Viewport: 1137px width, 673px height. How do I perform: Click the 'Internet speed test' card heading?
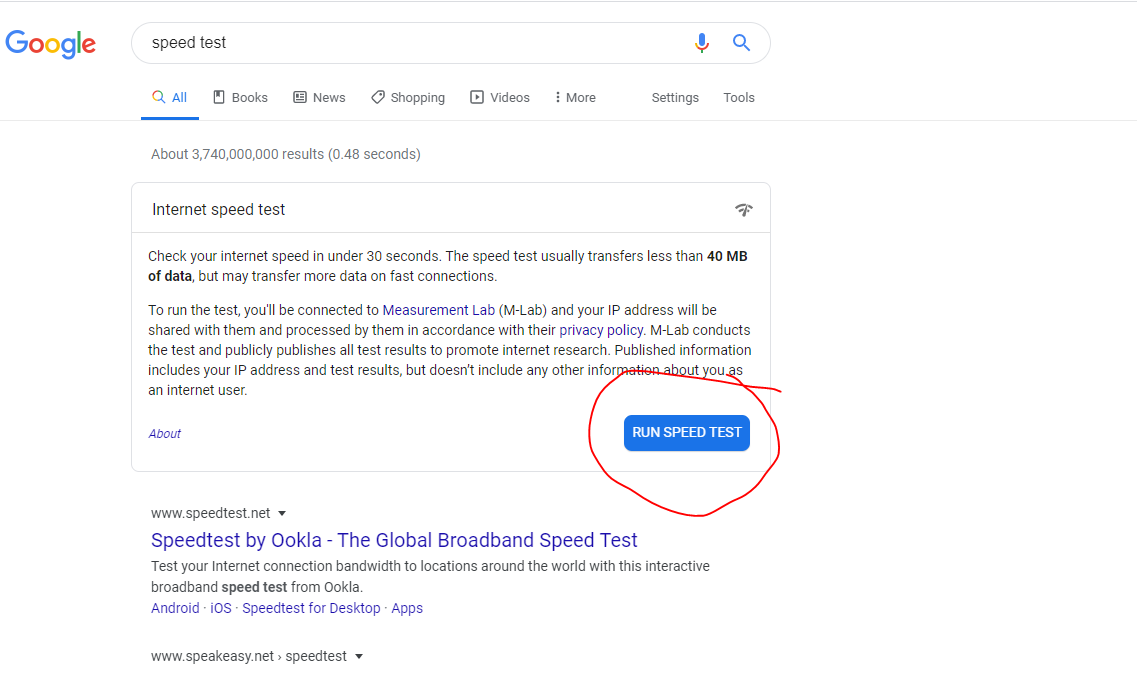pyautogui.click(x=218, y=210)
